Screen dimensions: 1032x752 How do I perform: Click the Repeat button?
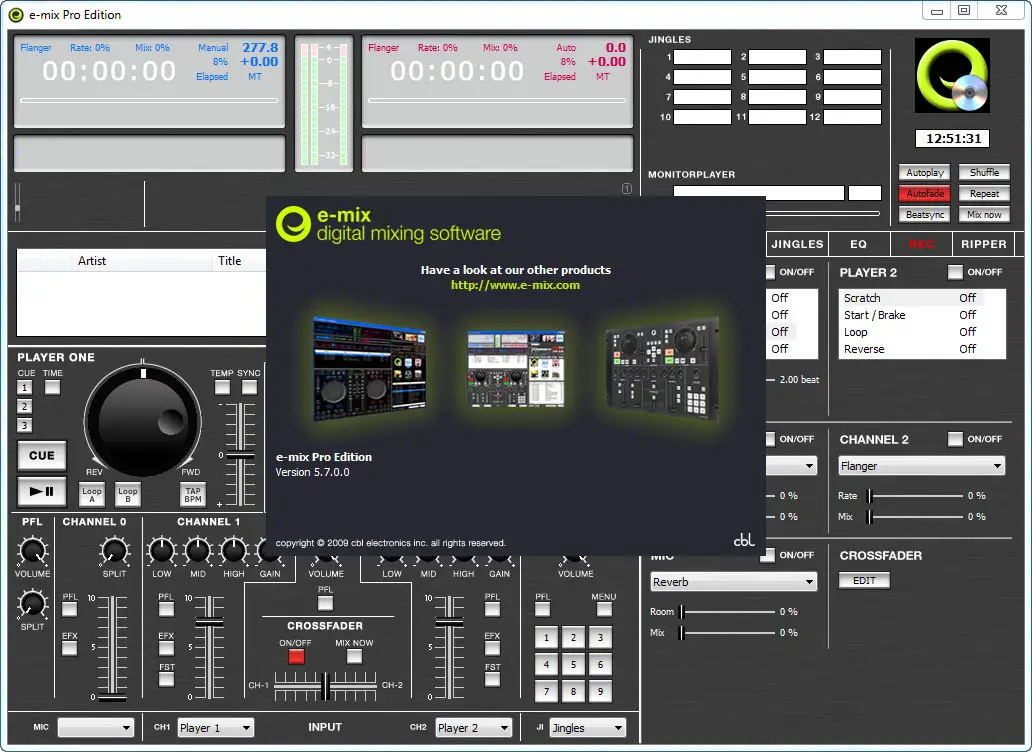tap(984, 193)
